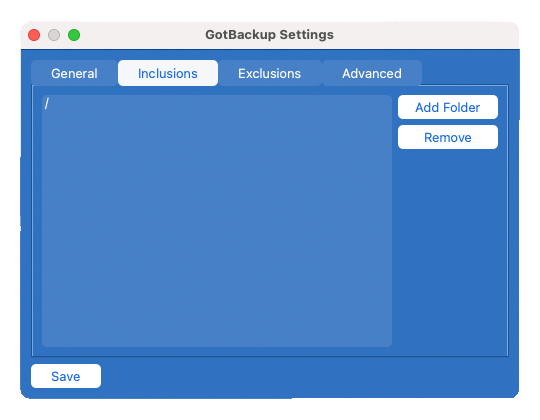The height and width of the screenshot is (420, 540).
Task: Save the backup settings
Action: (x=66, y=376)
